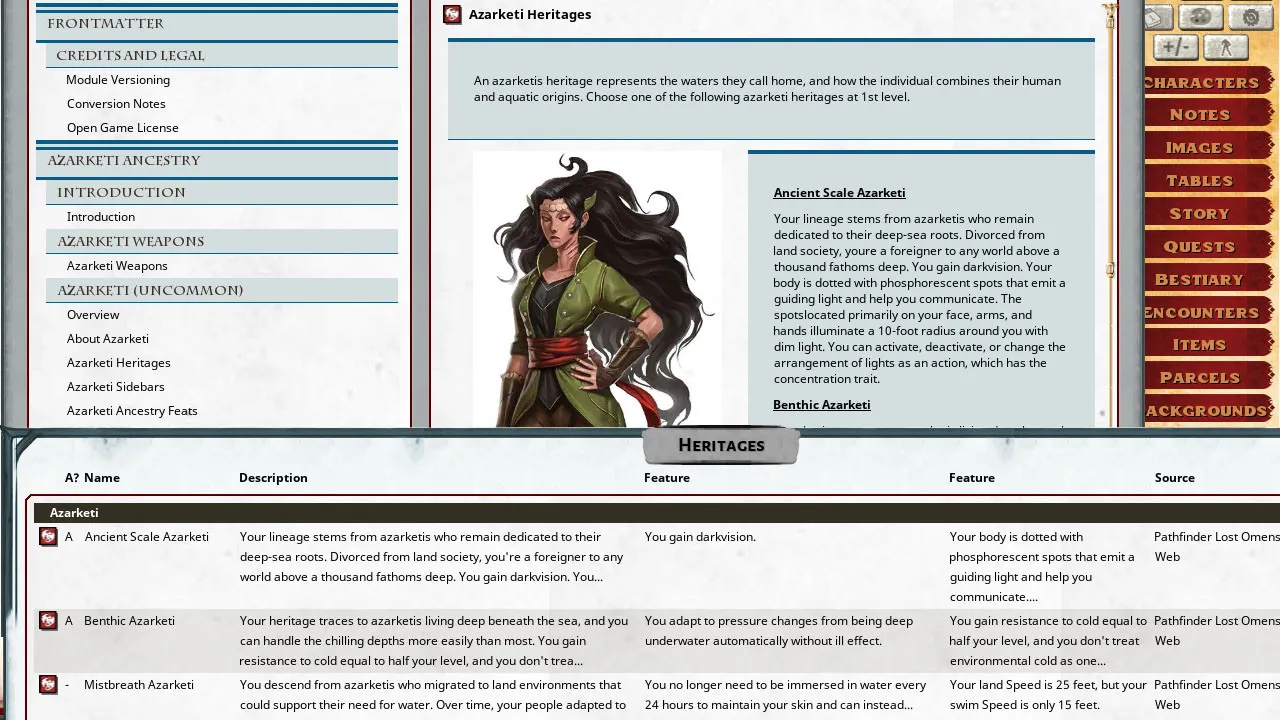Click 'You gain darkvision.' feature cell
The width and height of the screenshot is (1280, 720).
tap(700, 537)
